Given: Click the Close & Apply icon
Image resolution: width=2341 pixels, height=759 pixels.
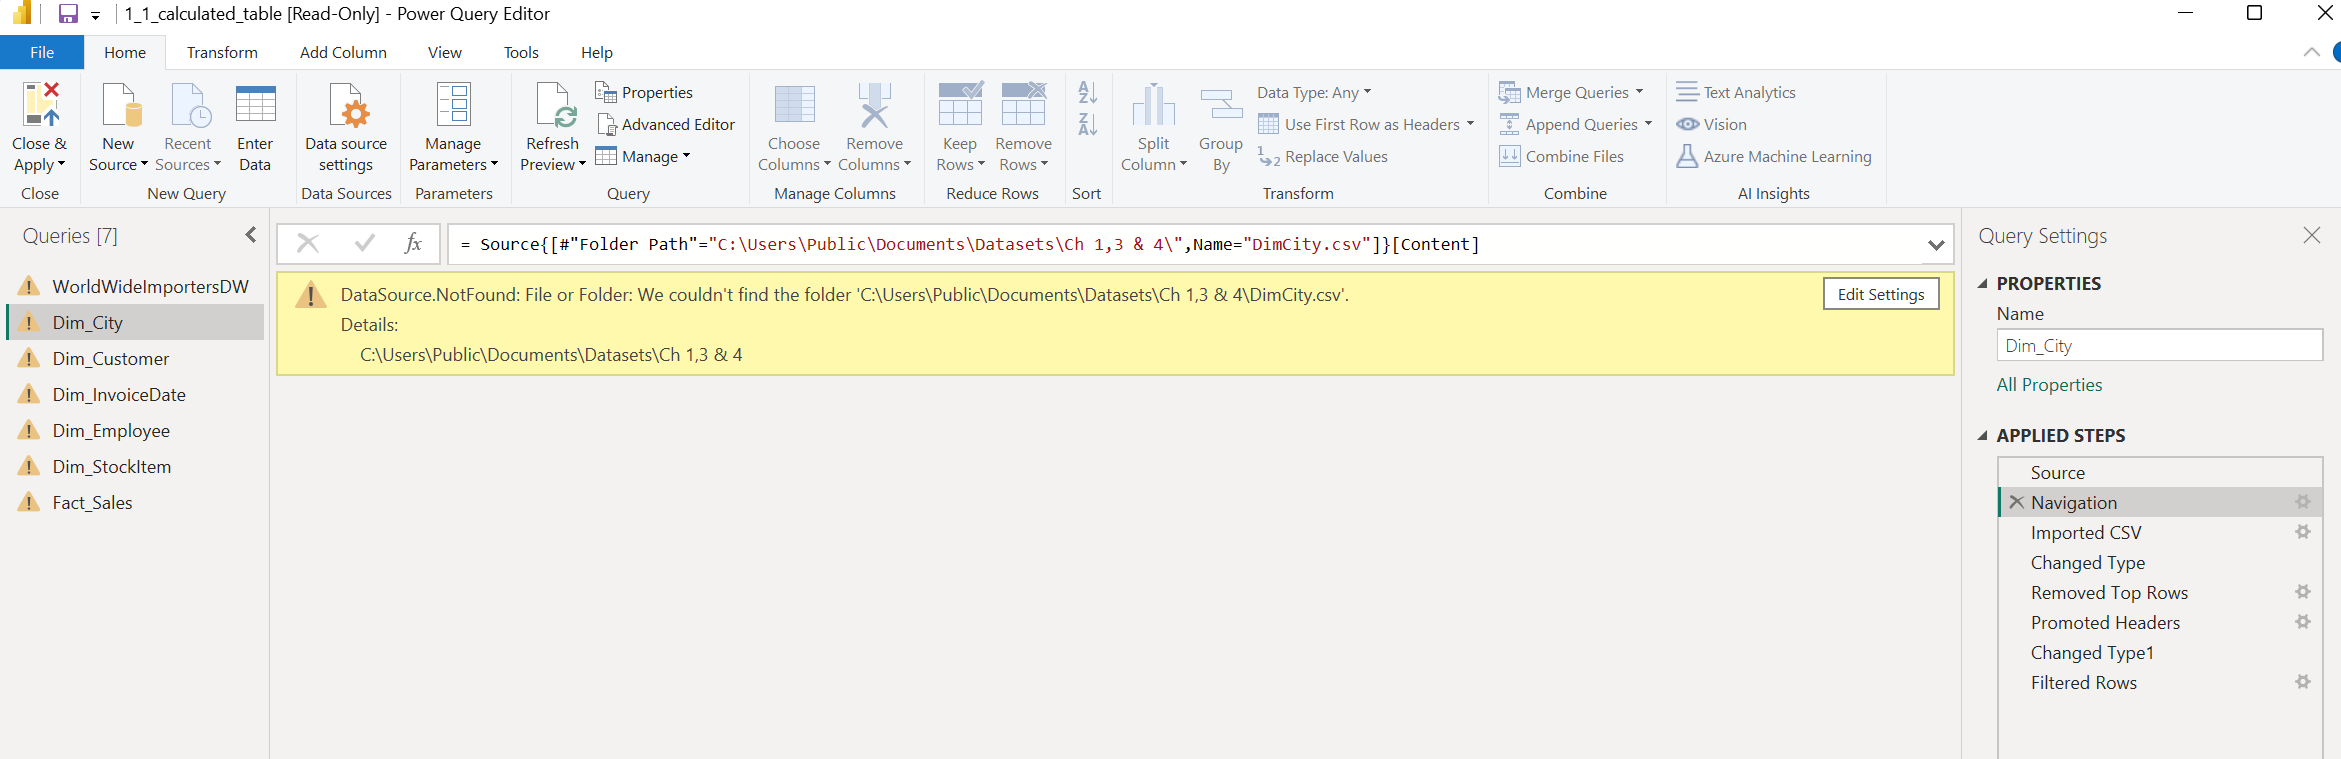Looking at the screenshot, I should tap(40, 104).
